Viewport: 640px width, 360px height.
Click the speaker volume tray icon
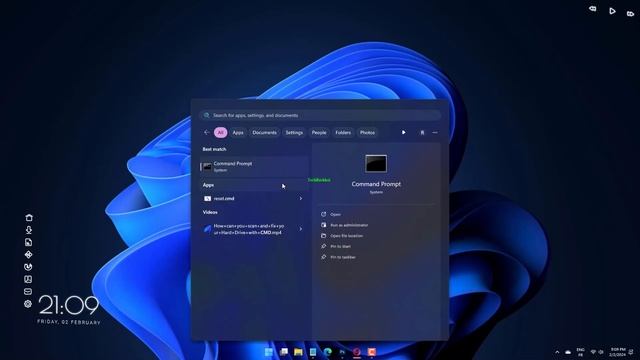click(601, 352)
